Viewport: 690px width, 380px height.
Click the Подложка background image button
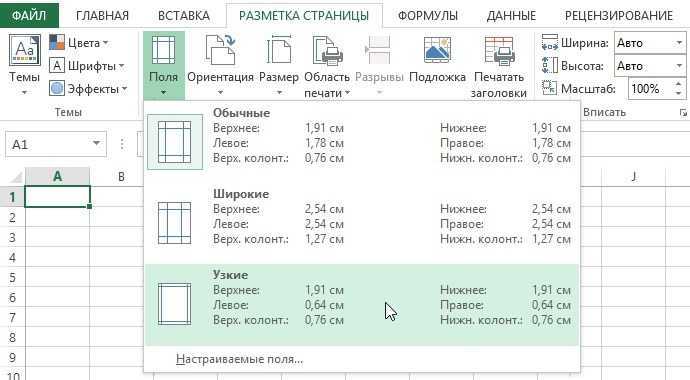437,59
